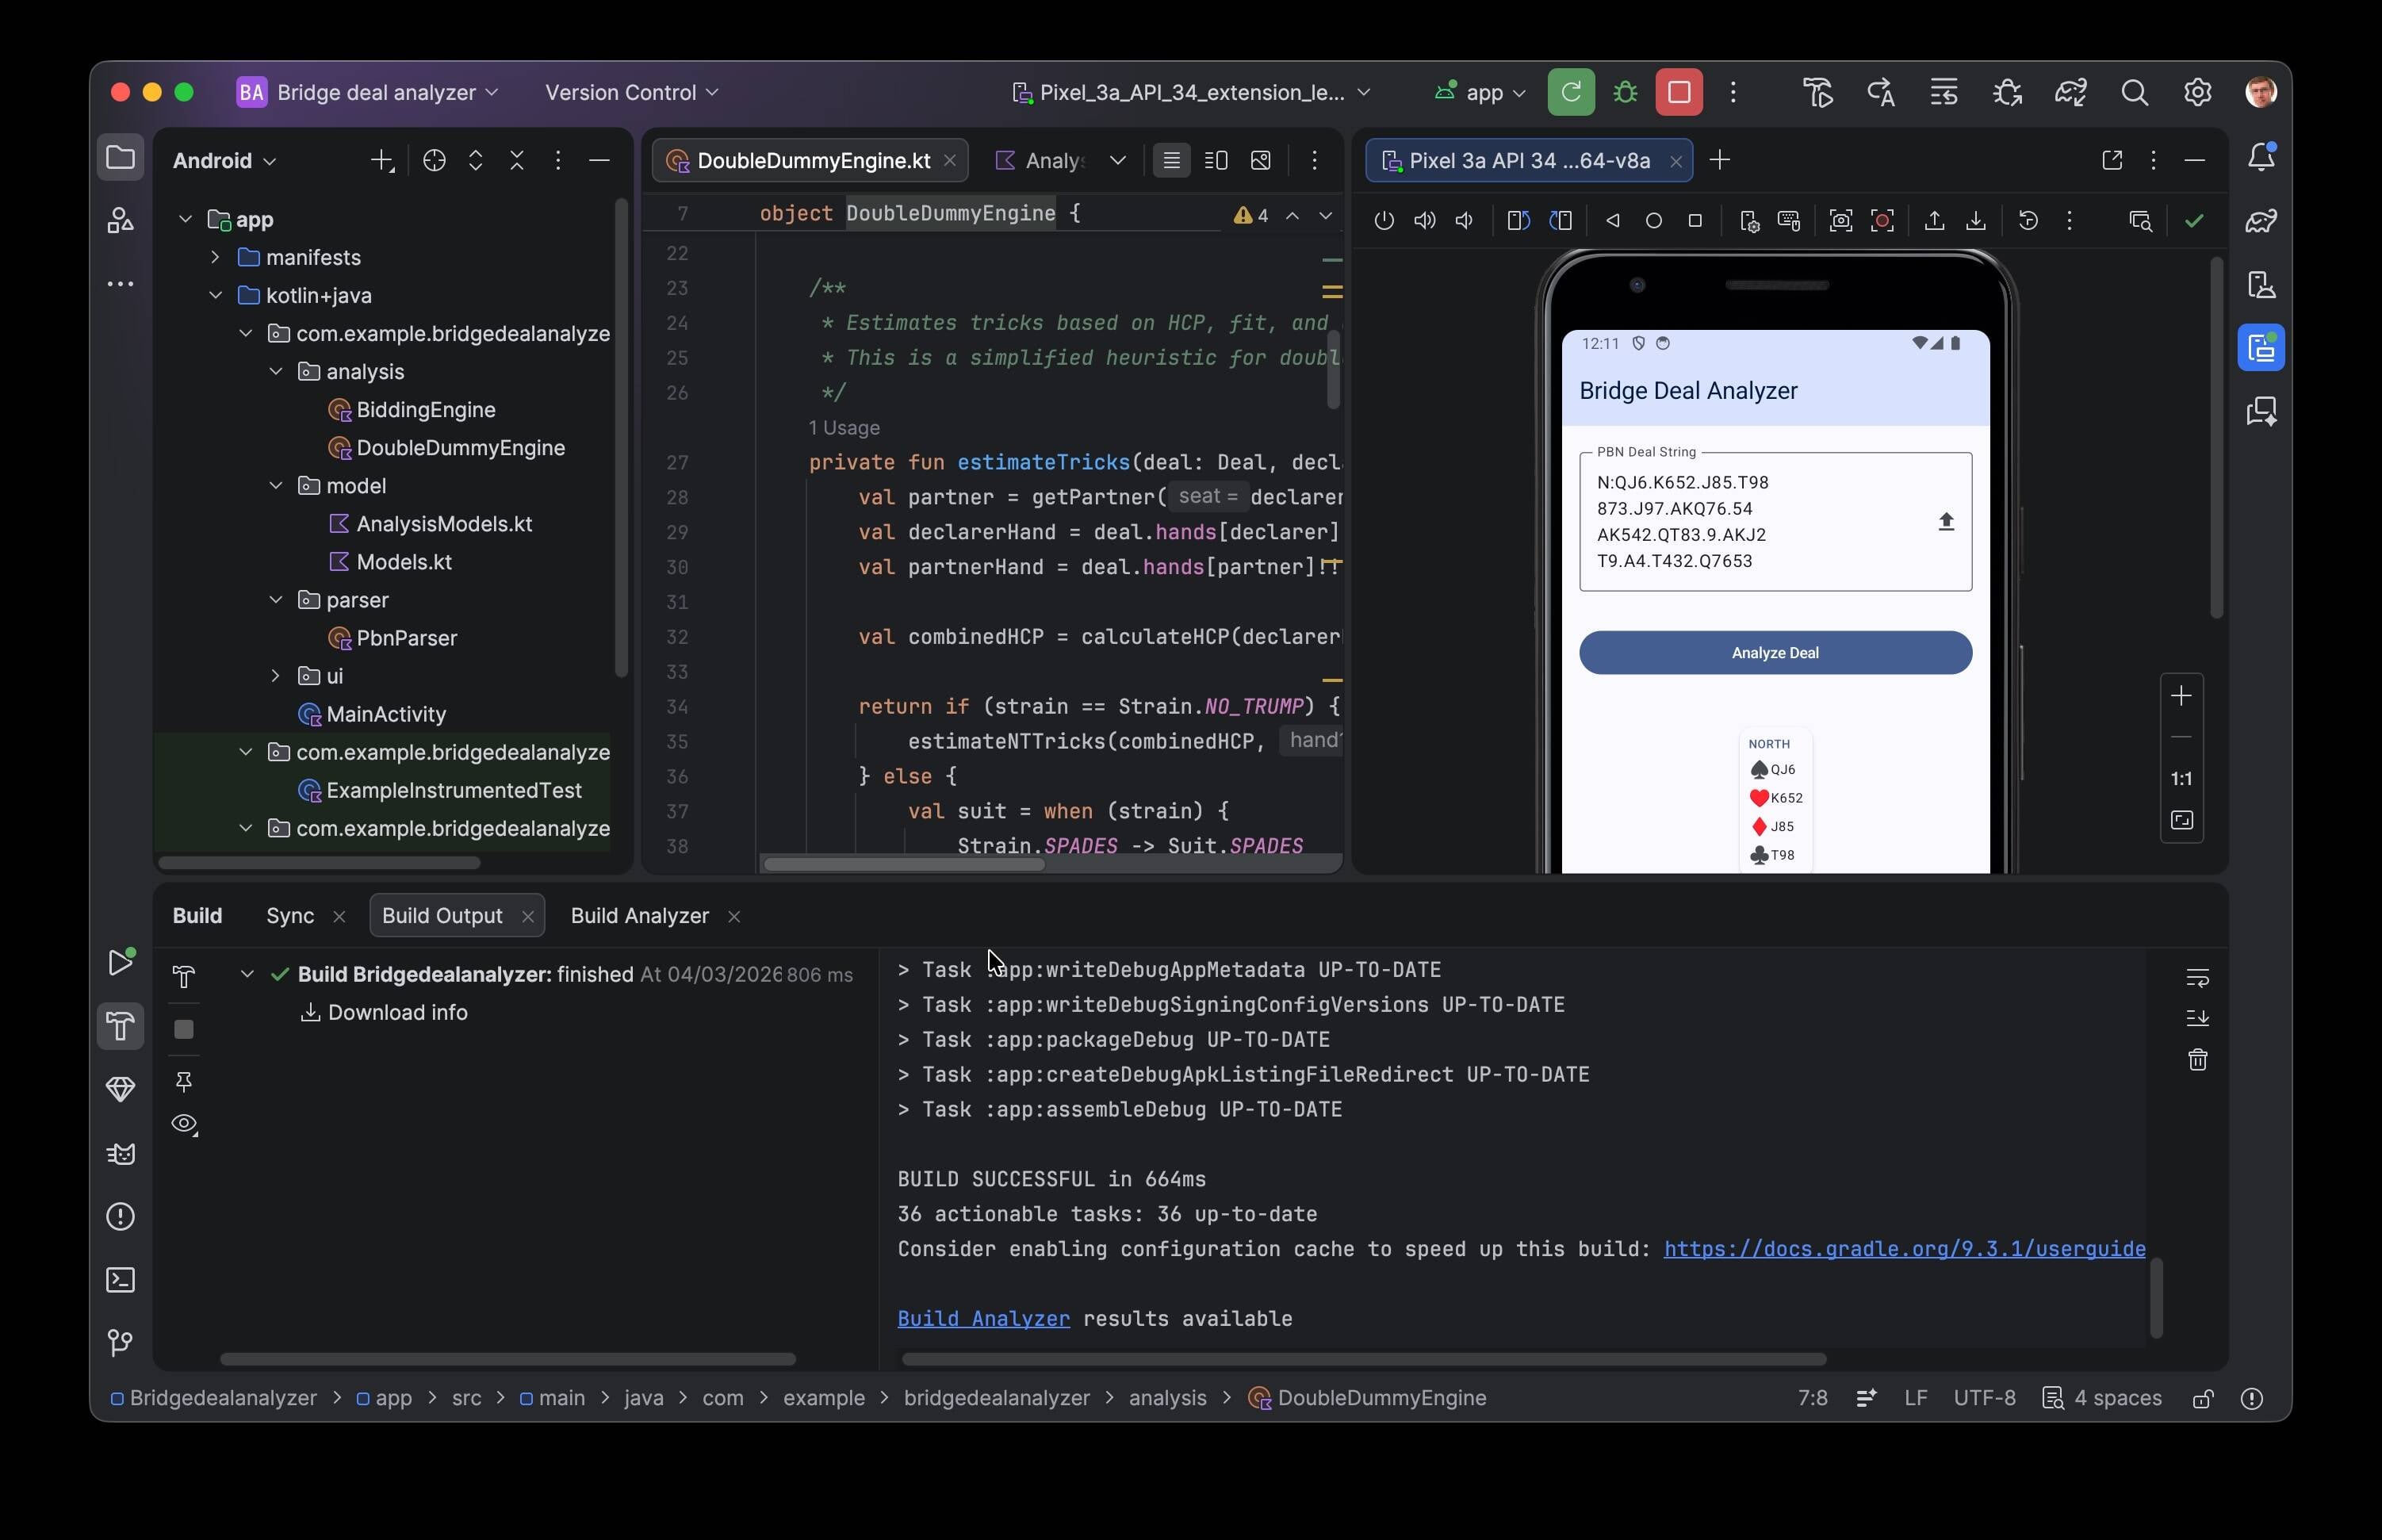
Task: Open Search Everywhere with the magnifier icon
Action: (2135, 91)
